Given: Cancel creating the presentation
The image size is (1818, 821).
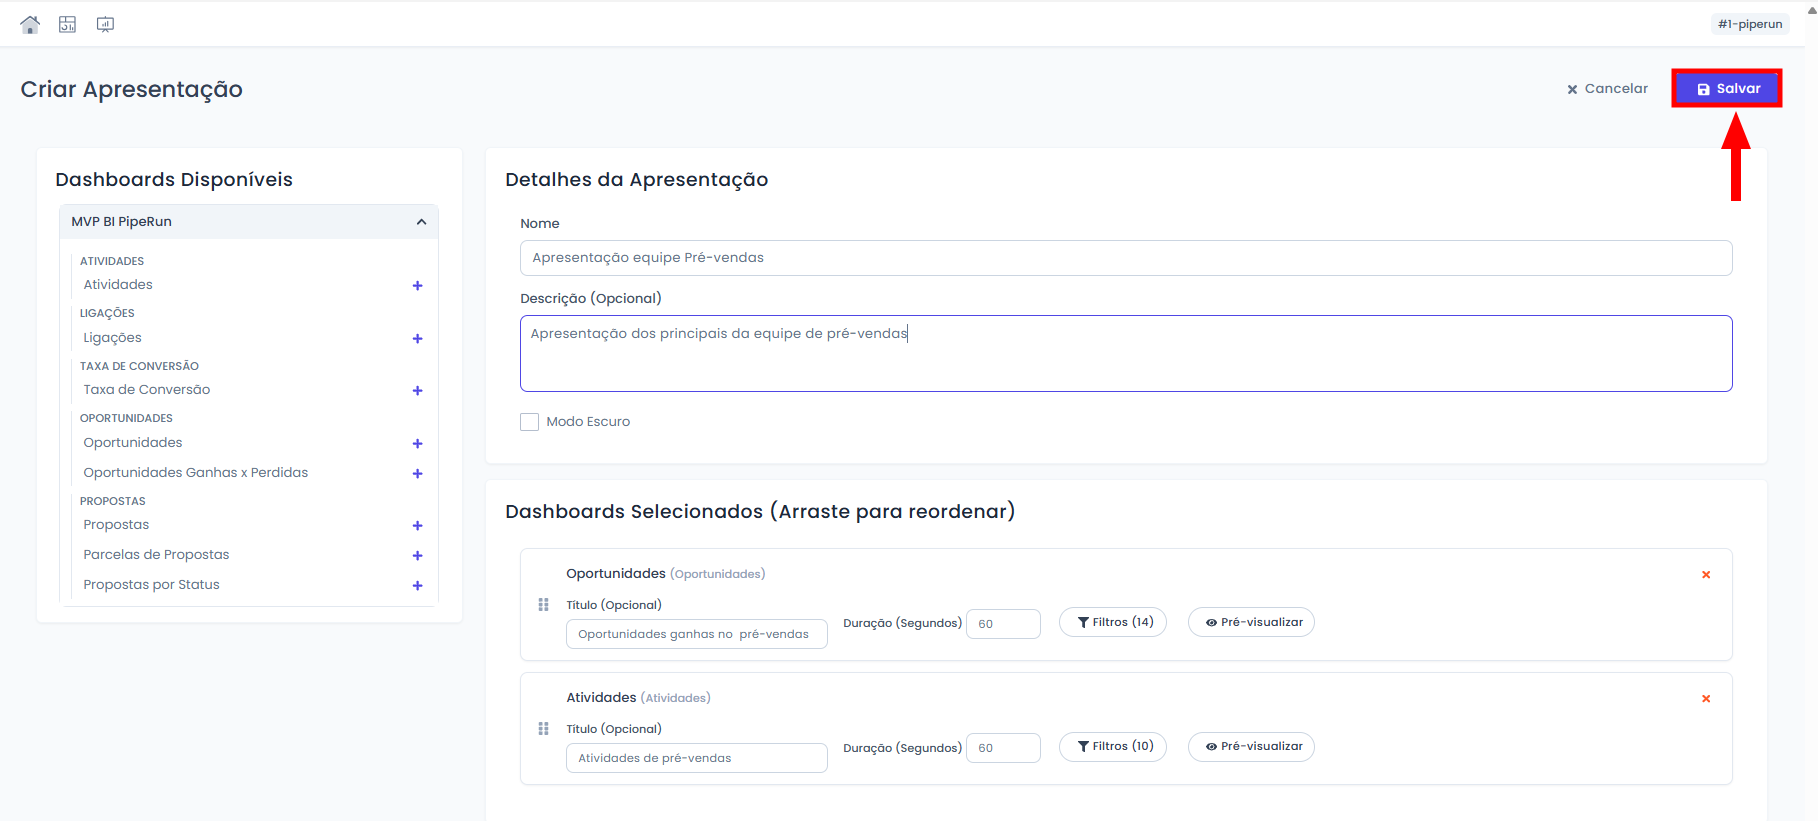Looking at the screenshot, I should (1607, 89).
